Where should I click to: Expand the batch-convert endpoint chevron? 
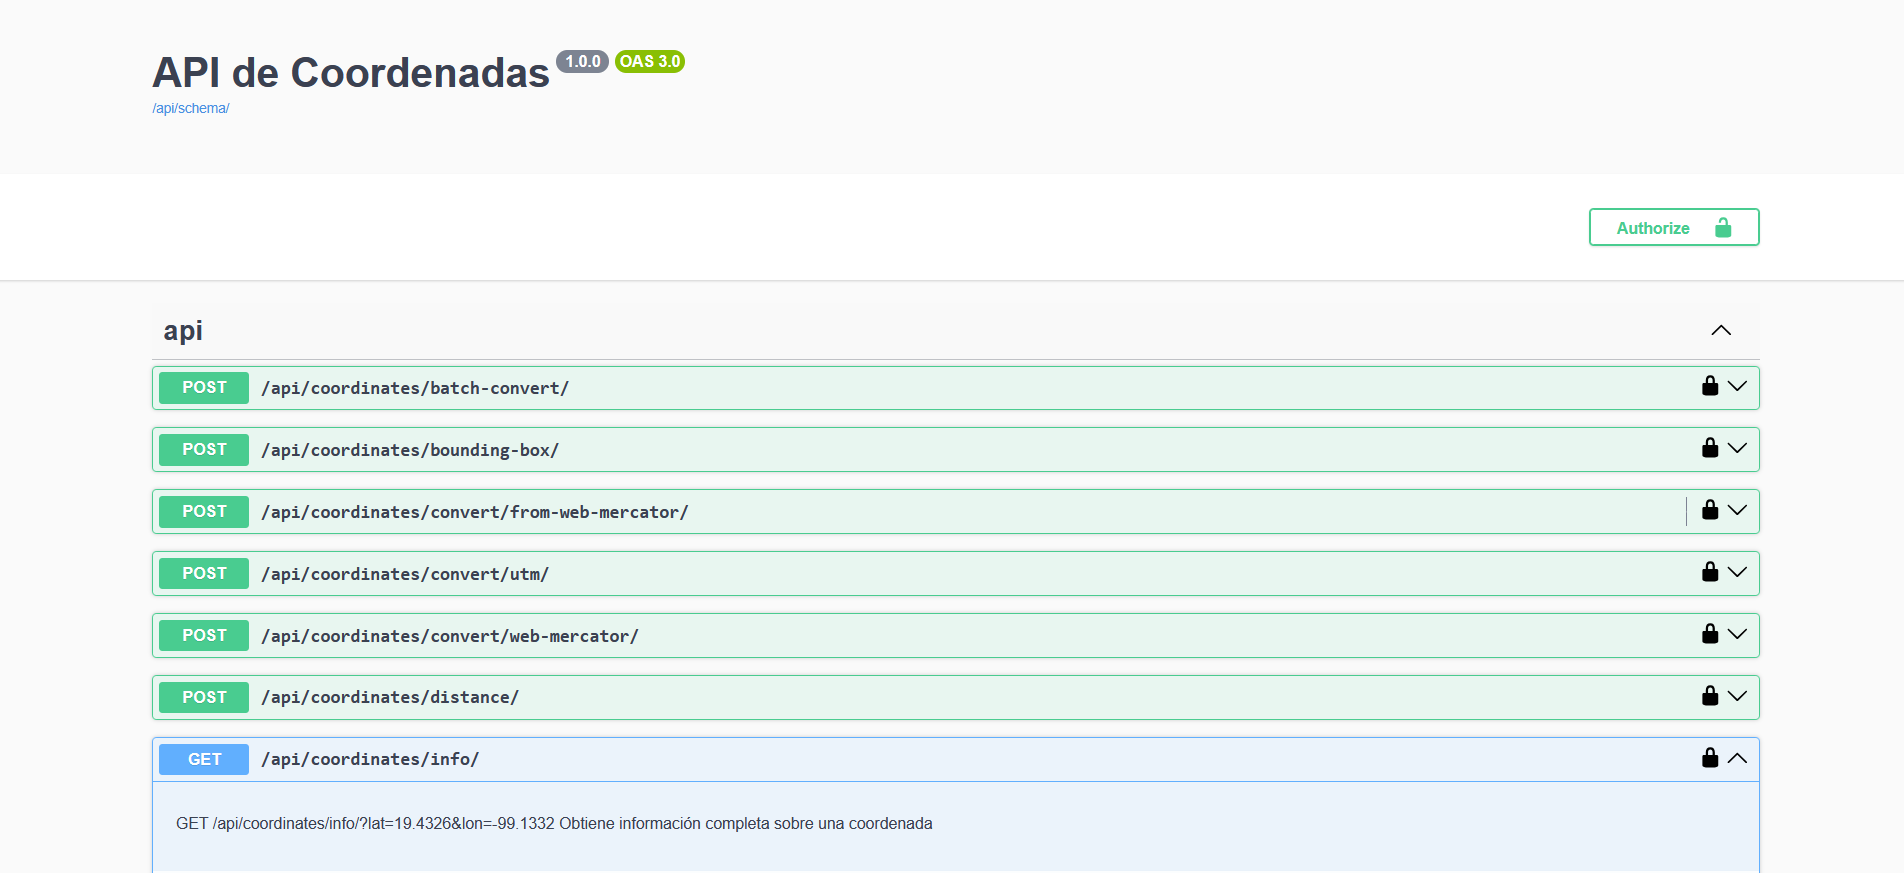[1738, 387]
